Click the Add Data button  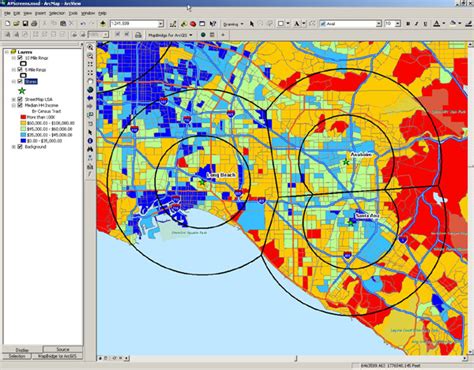(x=103, y=24)
